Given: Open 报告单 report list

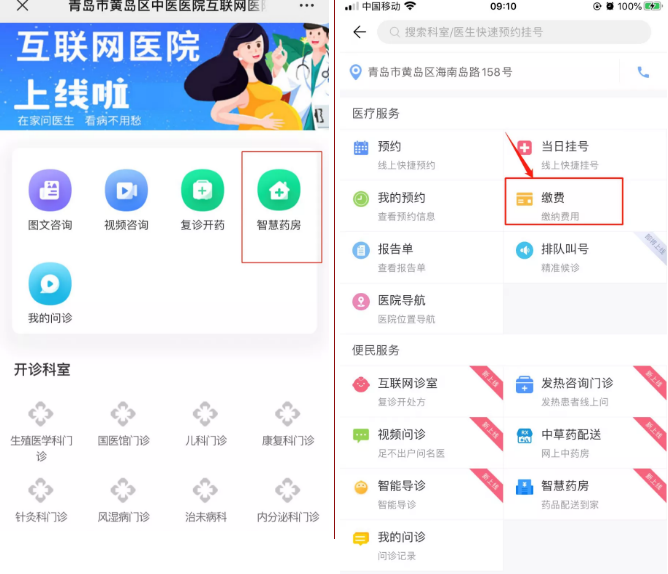Looking at the screenshot, I should (x=421, y=257).
